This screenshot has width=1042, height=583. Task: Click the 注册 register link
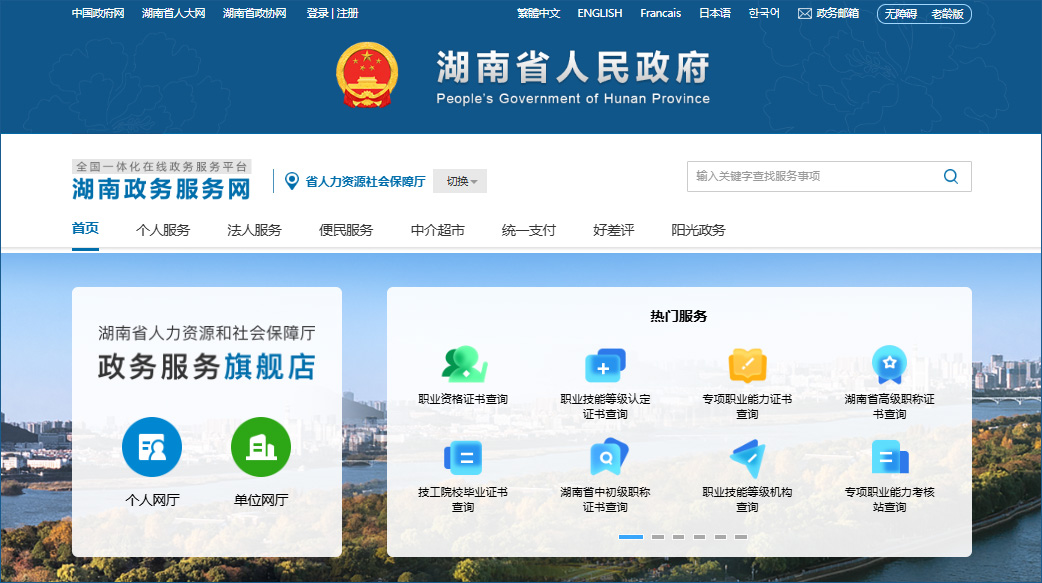pyautogui.click(x=347, y=13)
